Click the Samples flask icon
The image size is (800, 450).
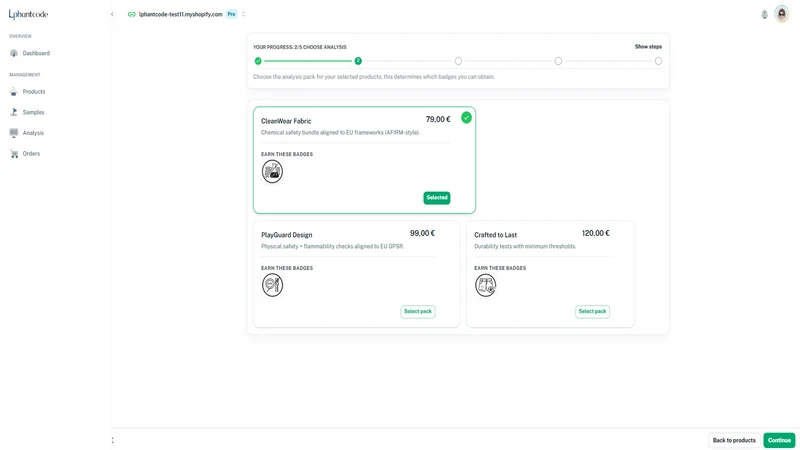coord(14,112)
